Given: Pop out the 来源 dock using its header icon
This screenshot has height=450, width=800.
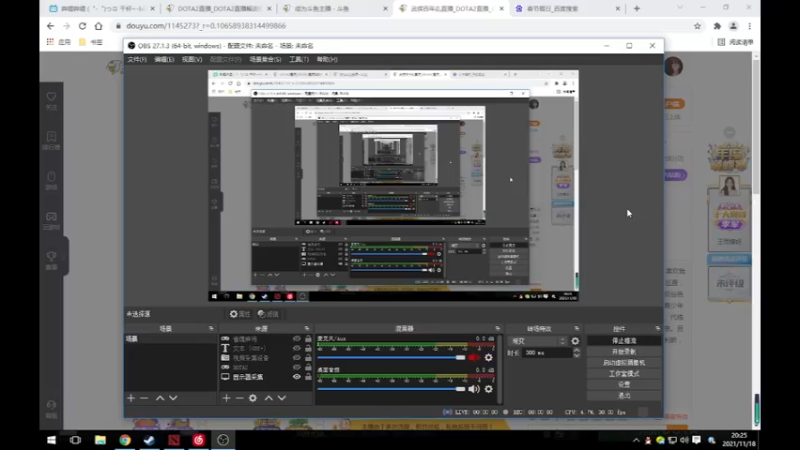Looking at the screenshot, I should point(307,329).
